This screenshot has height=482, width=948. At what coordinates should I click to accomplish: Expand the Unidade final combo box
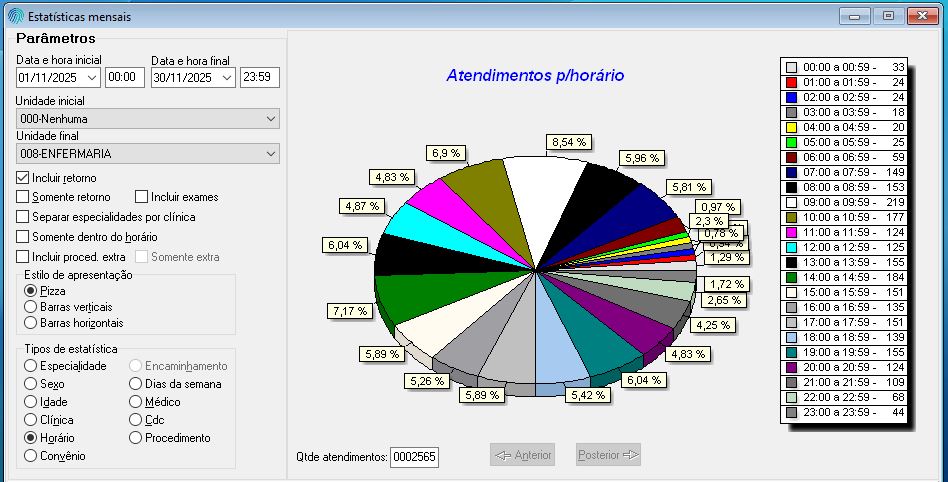click(271, 154)
